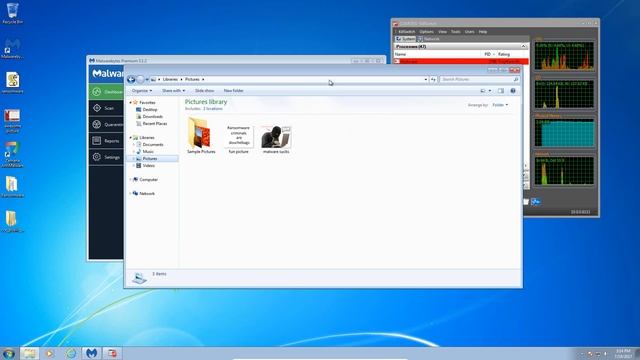
Task: Collapse the Processes section header in KillSwitch
Action: (523, 47)
